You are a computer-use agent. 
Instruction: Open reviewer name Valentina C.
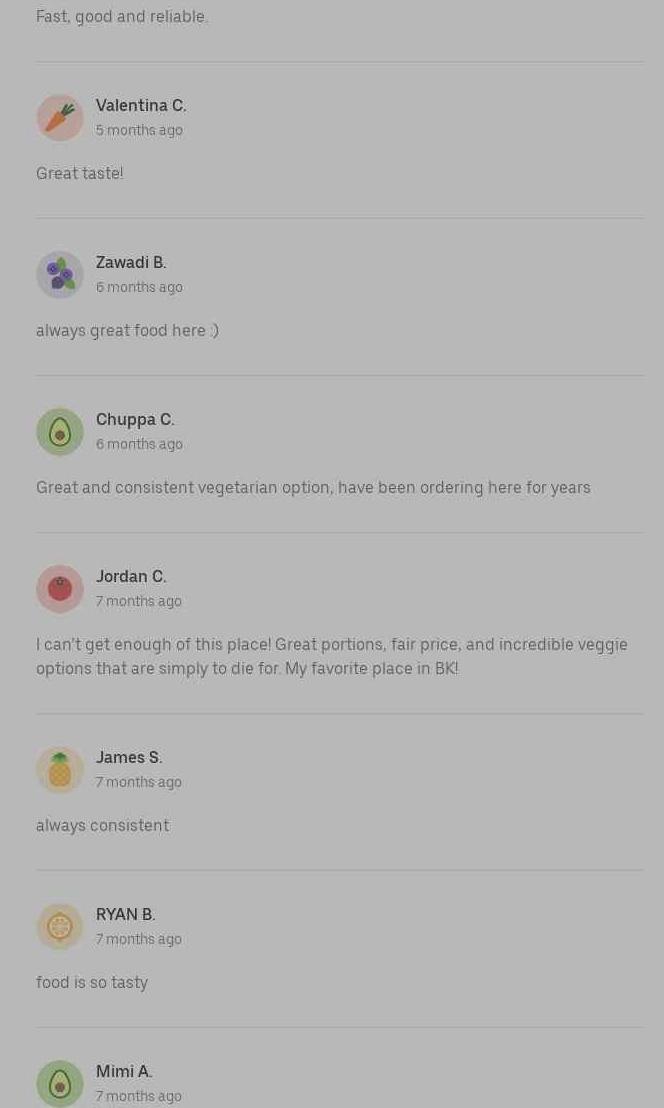pos(141,106)
